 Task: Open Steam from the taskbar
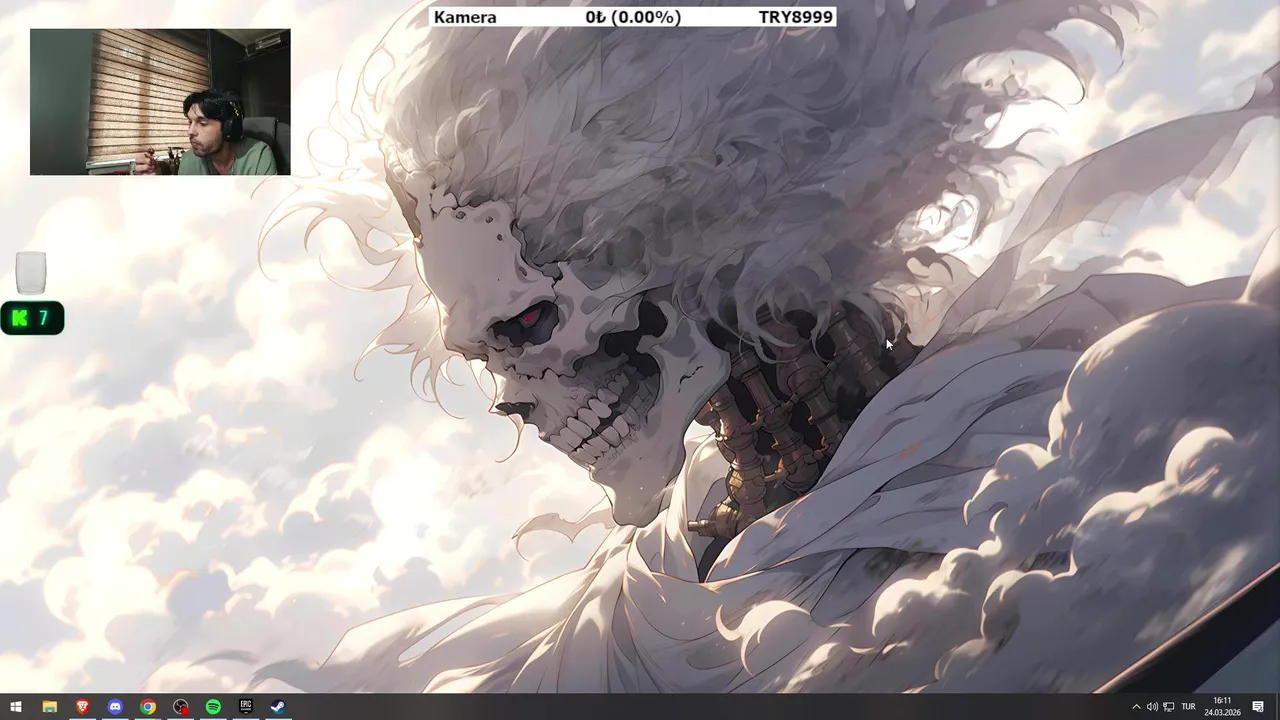click(279, 707)
